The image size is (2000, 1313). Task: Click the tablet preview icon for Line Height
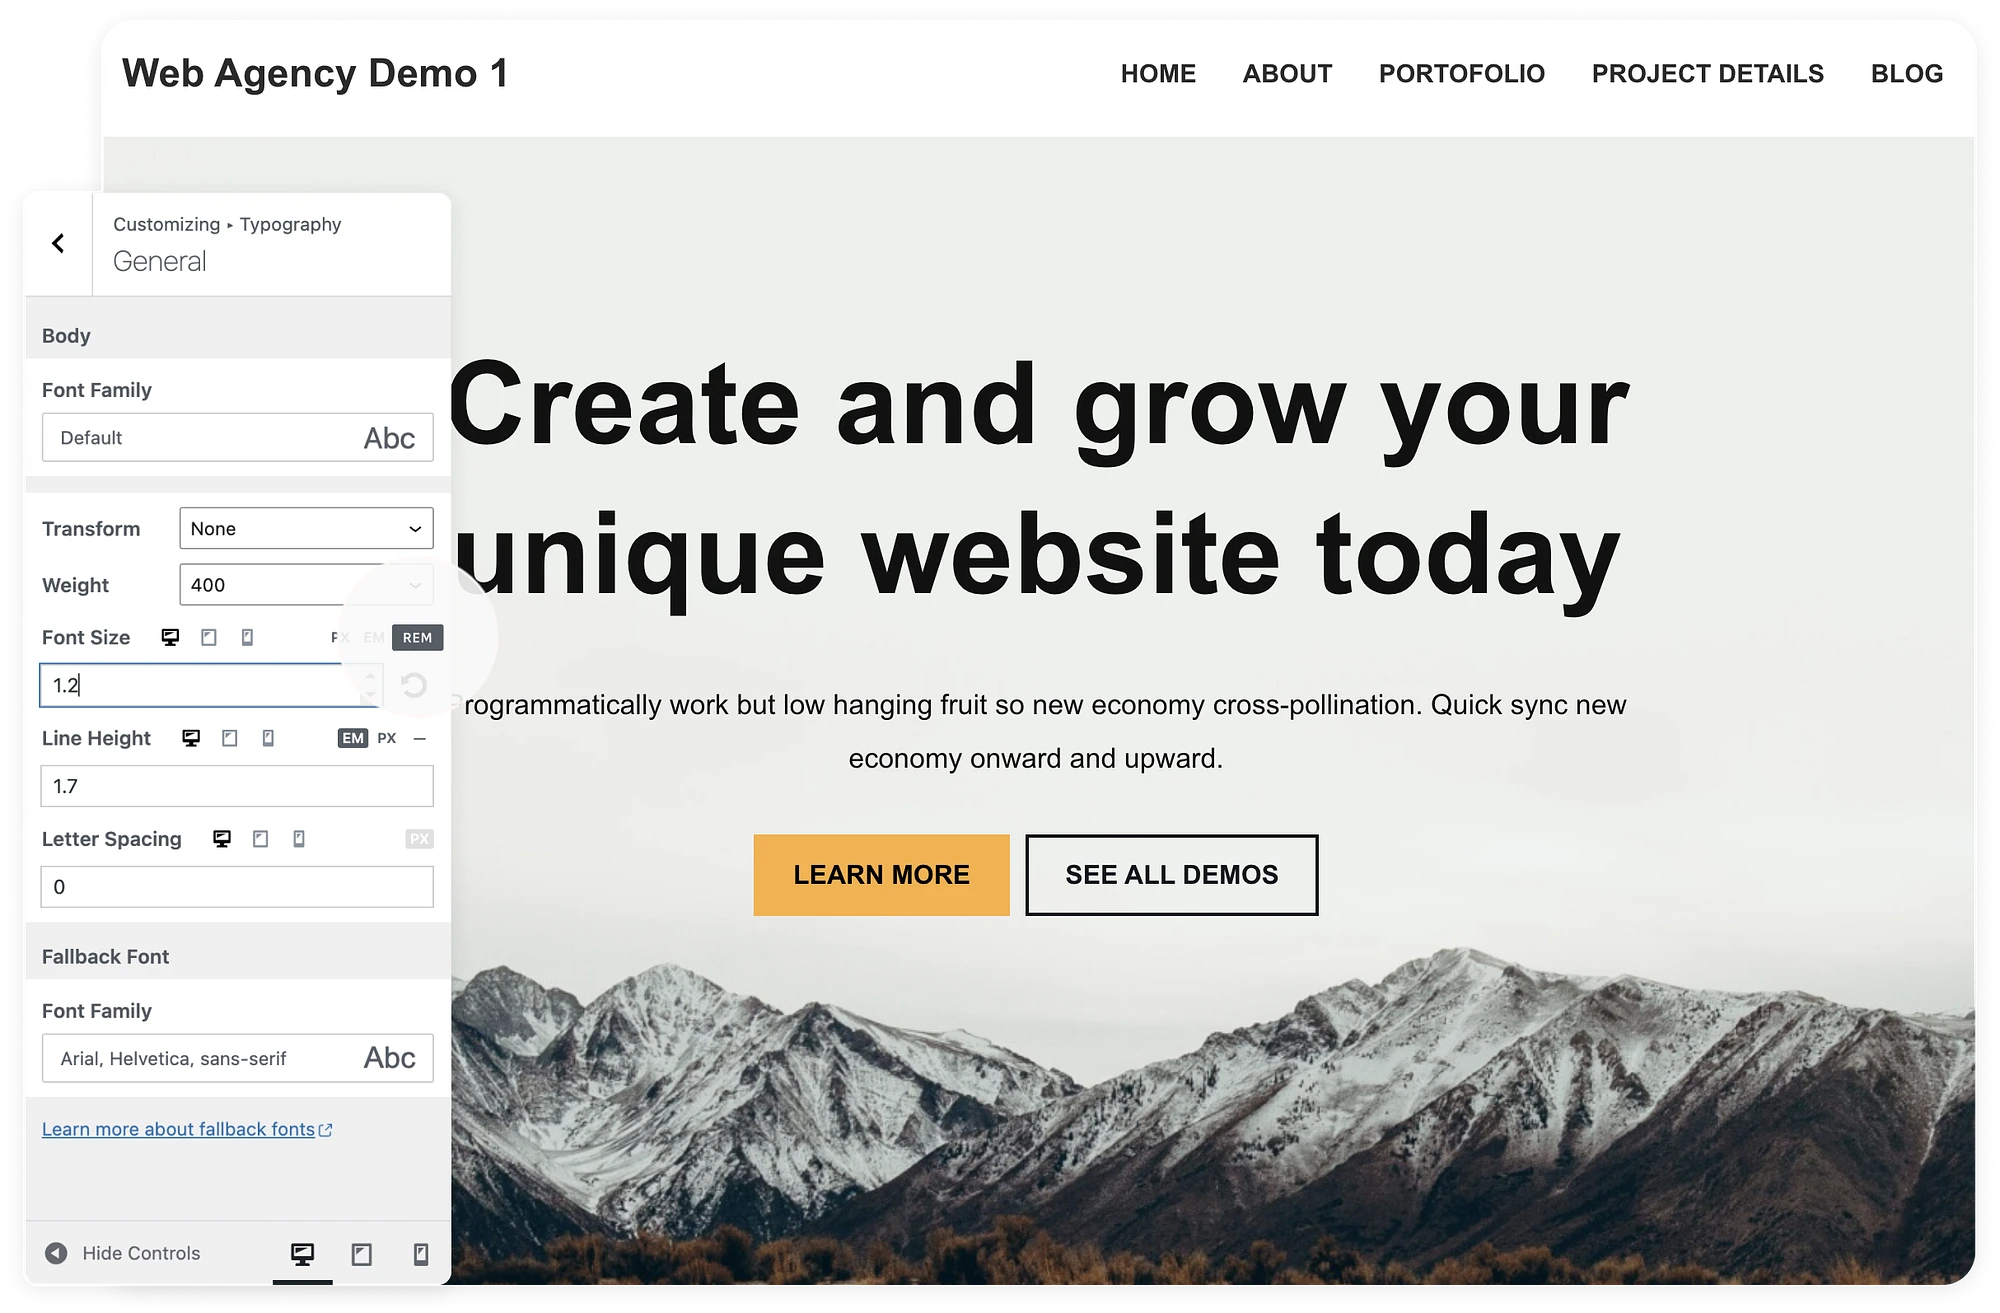click(229, 737)
